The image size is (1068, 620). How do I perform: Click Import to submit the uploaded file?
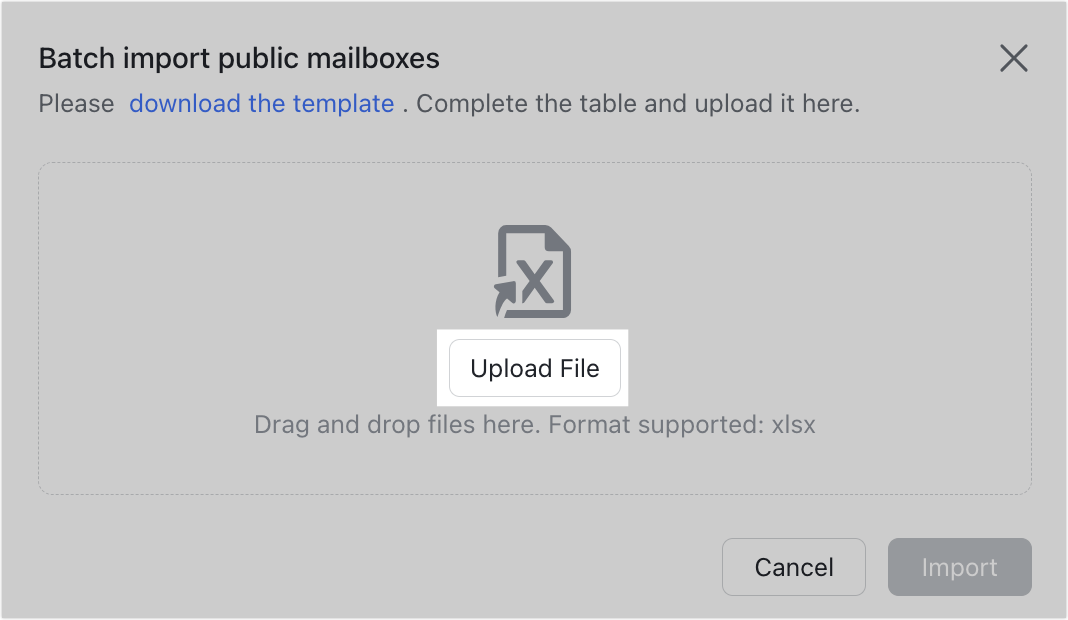coord(959,567)
